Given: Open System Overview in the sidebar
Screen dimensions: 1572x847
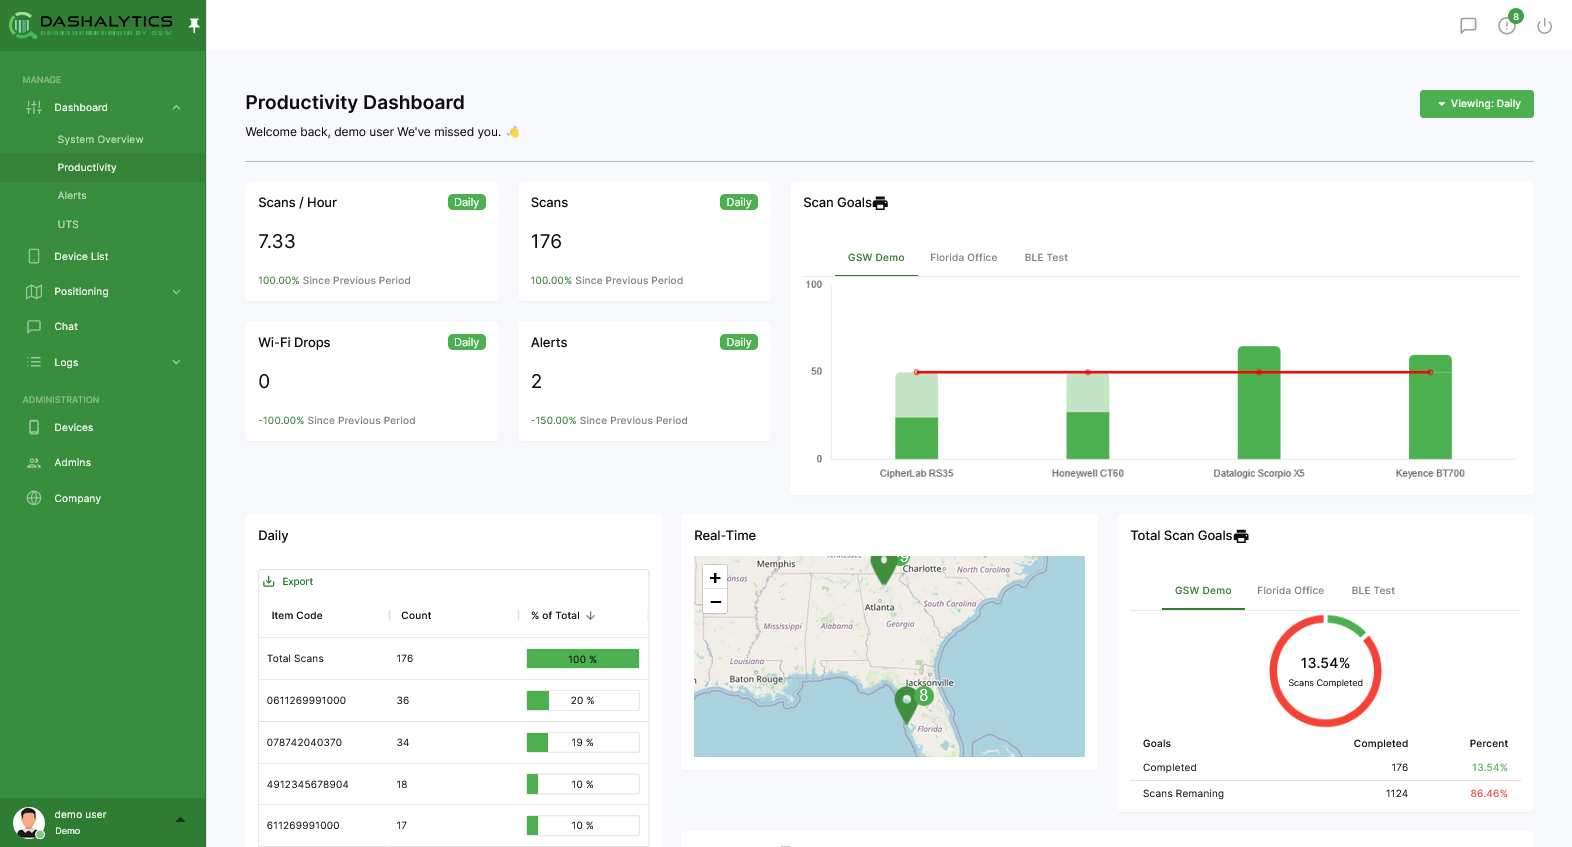Looking at the screenshot, I should 100,140.
